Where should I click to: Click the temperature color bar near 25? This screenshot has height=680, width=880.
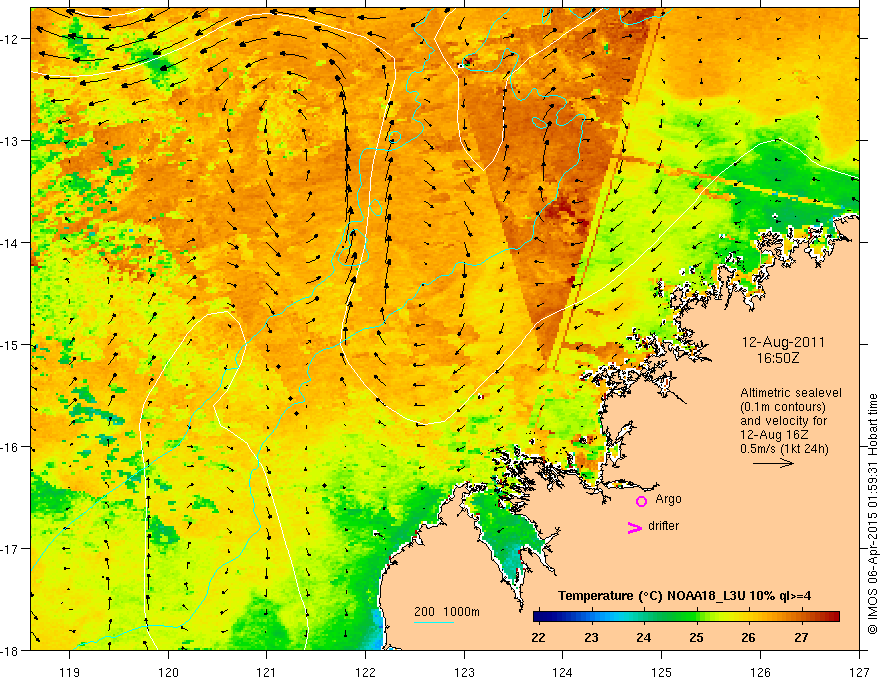(x=697, y=617)
